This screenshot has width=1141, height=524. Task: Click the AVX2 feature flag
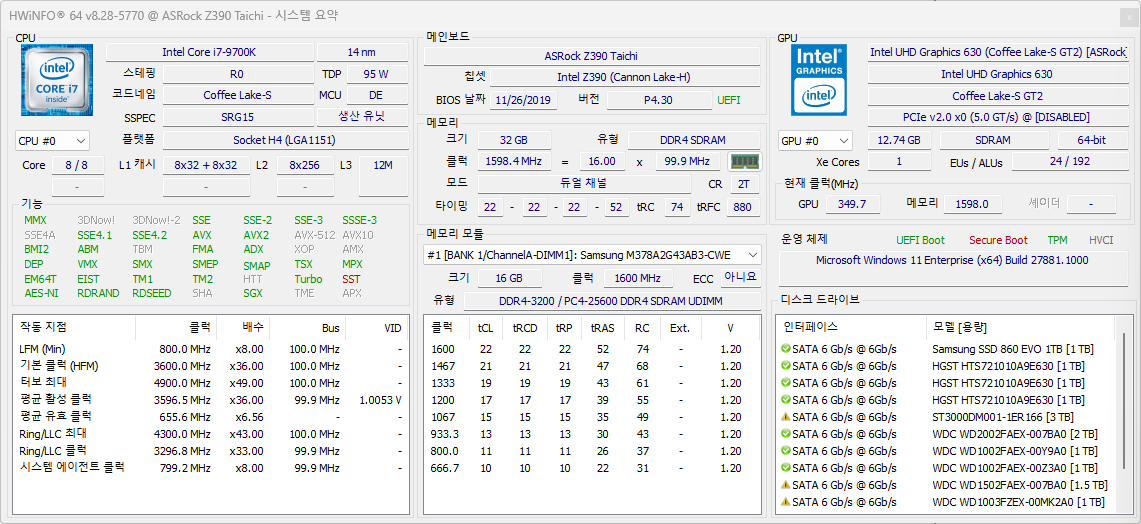255,235
